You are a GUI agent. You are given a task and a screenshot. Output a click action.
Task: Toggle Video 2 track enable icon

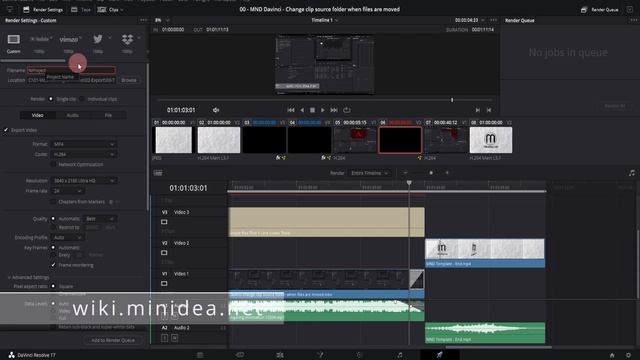tap(164, 253)
